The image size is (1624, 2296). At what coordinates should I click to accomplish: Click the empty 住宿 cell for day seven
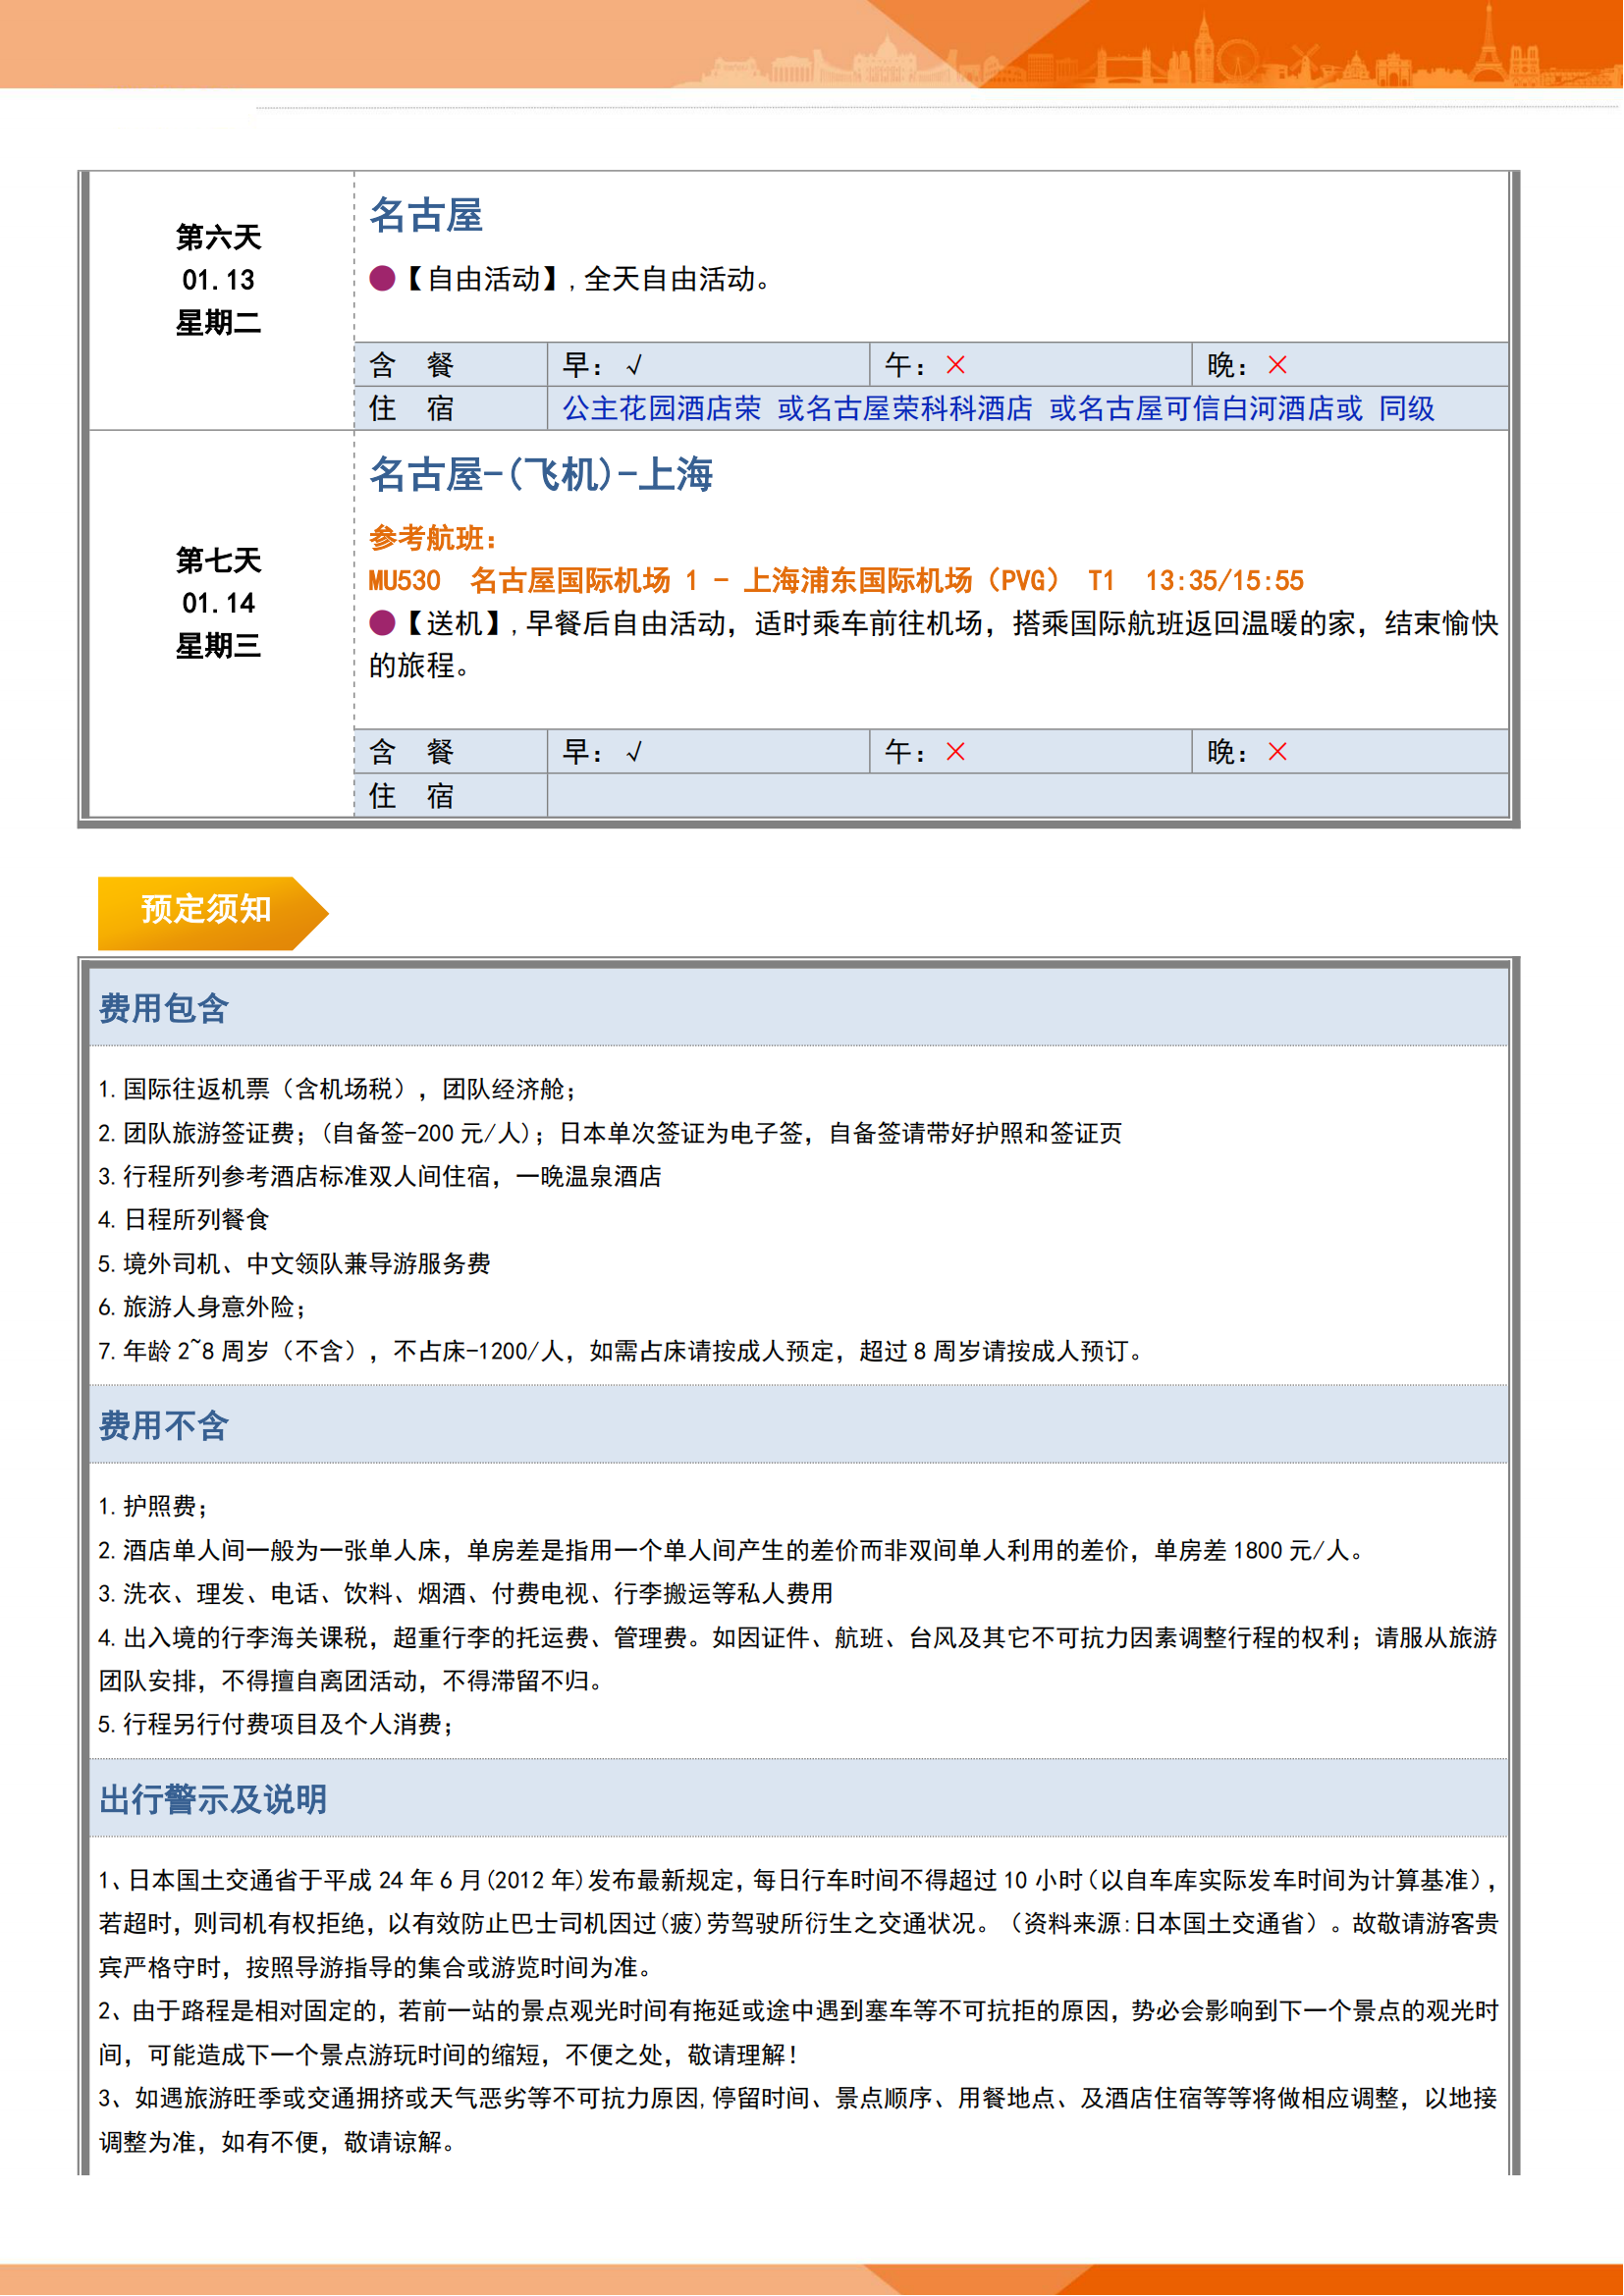click(x=1027, y=797)
